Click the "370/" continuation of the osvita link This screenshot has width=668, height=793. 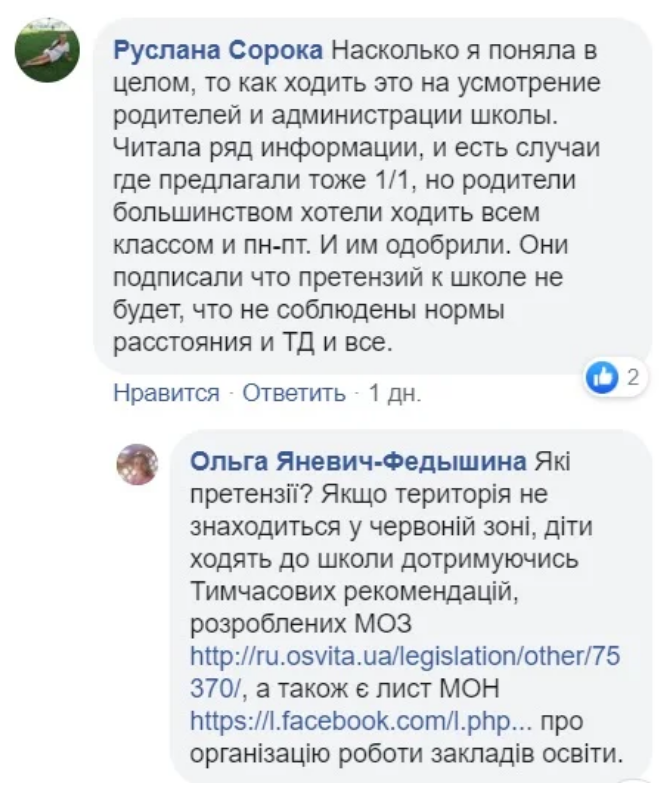[x=216, y=687]
